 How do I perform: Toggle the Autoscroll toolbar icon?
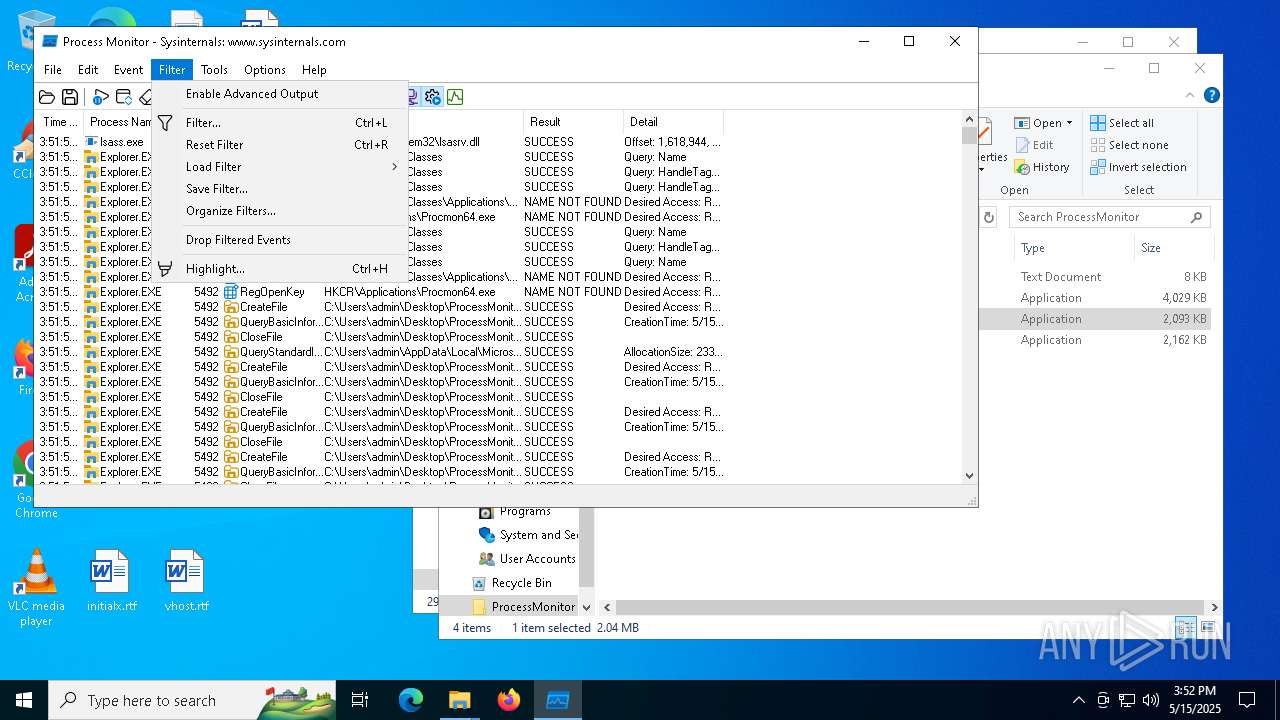[124, 97]
